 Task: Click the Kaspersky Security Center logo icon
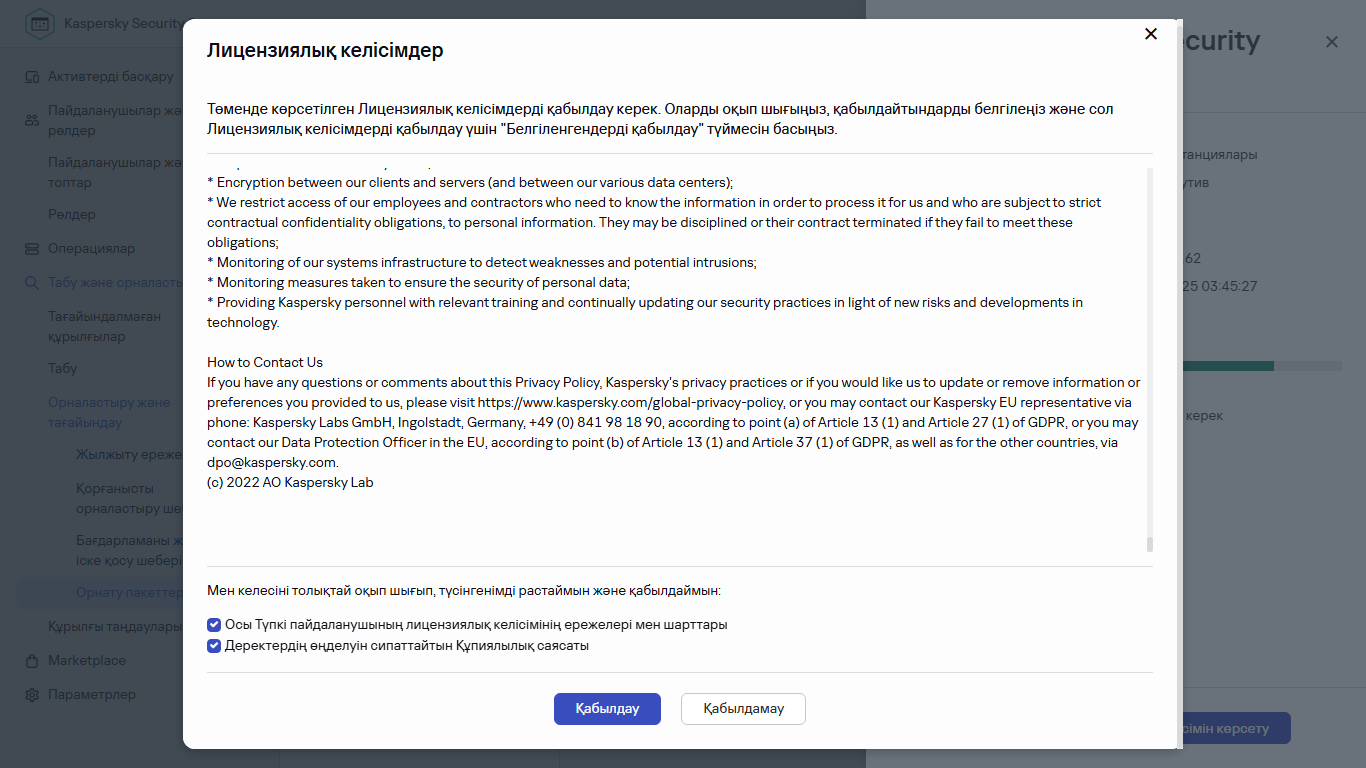point(40,23)
